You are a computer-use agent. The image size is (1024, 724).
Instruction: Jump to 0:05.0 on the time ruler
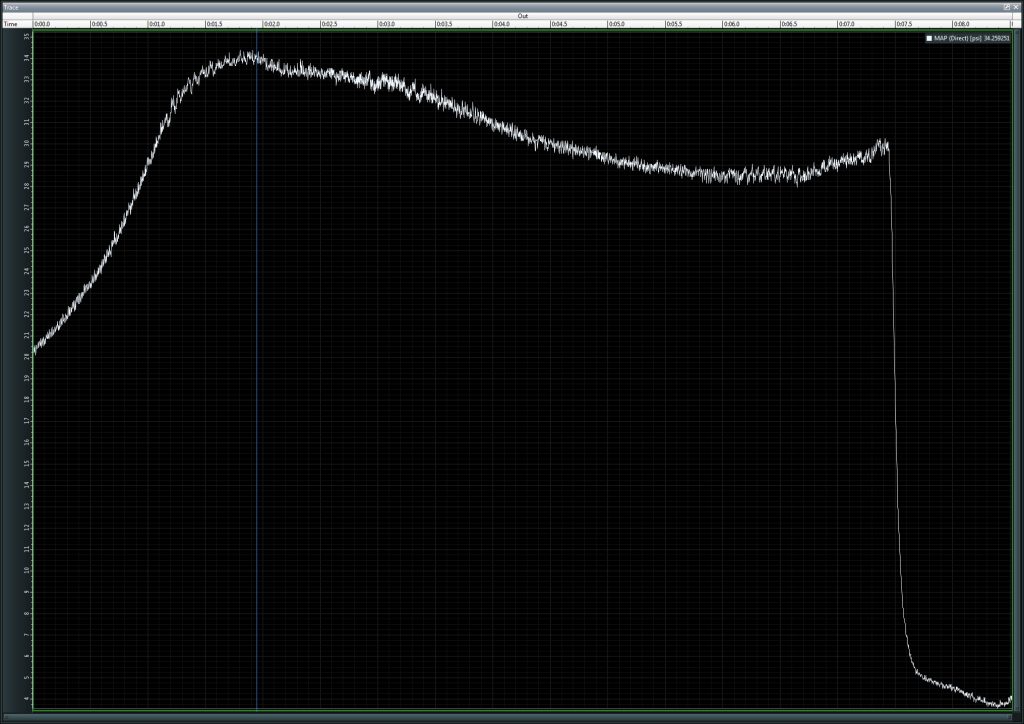pyautogui.click(x=617, y=24)
